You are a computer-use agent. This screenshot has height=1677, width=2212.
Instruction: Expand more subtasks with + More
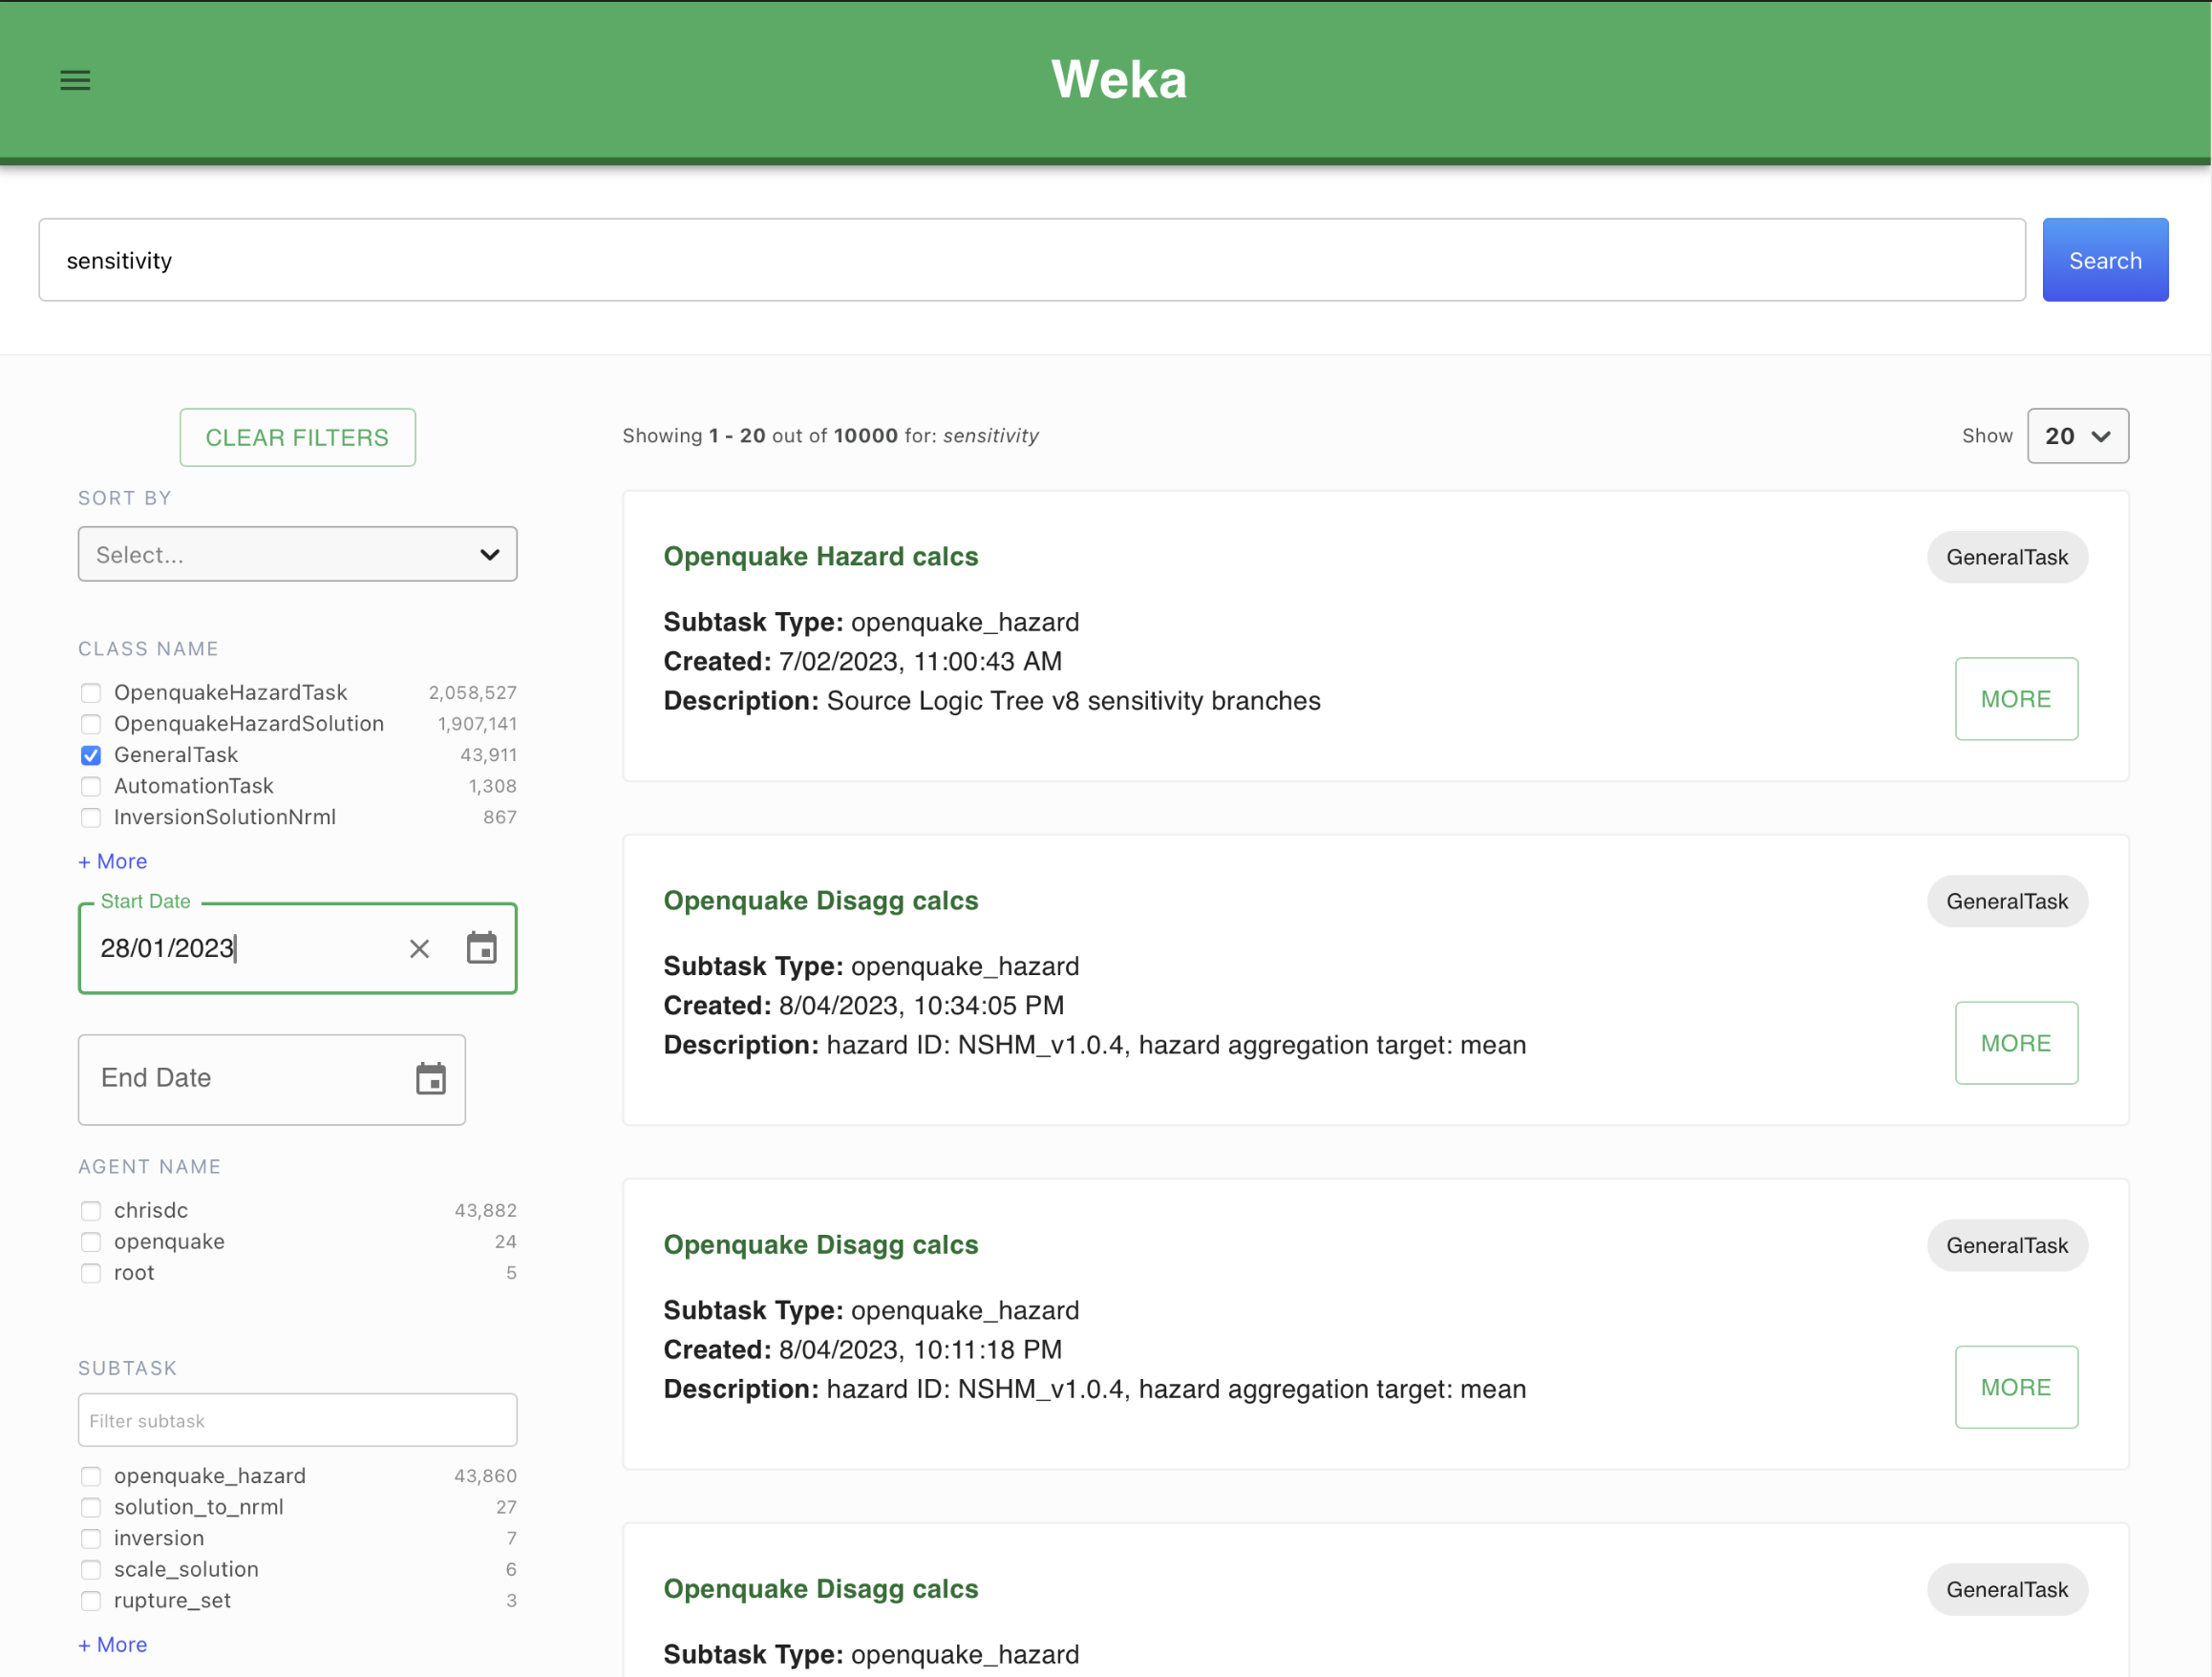[x=113, y=1644]
